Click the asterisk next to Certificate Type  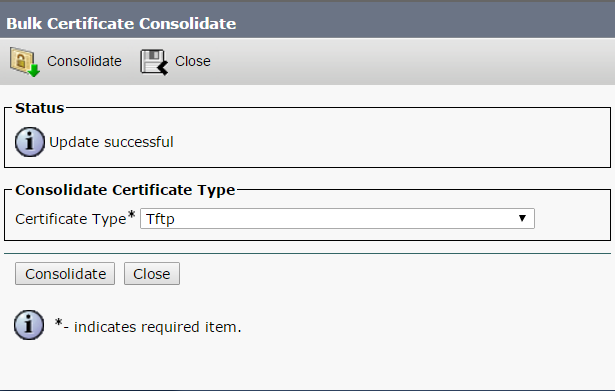point(131,215)
